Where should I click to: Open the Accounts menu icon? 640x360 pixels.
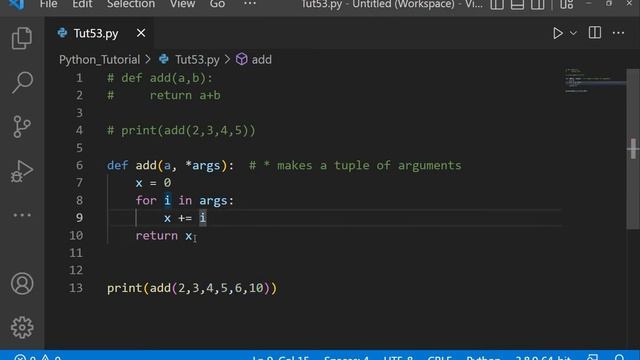[x=22, y=283]
